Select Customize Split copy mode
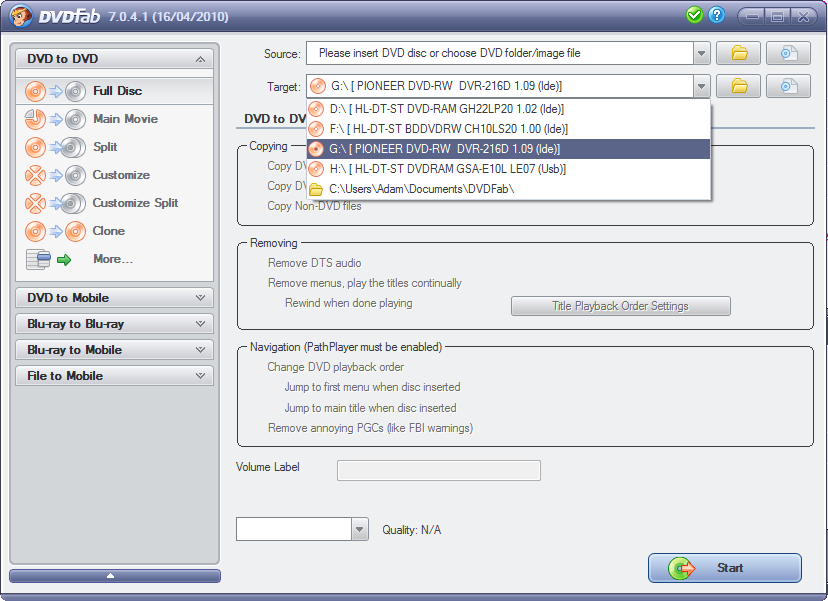Viewport: 828px width, 601px height. click(115, 203)
